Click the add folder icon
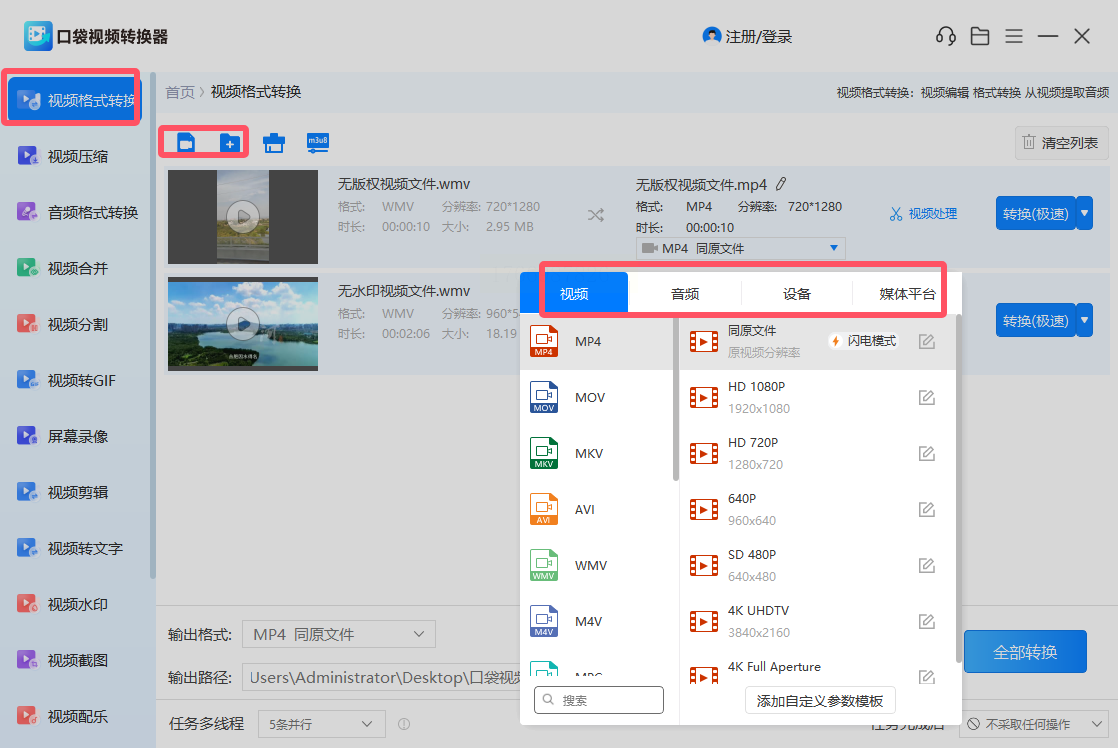 [230, 143]
